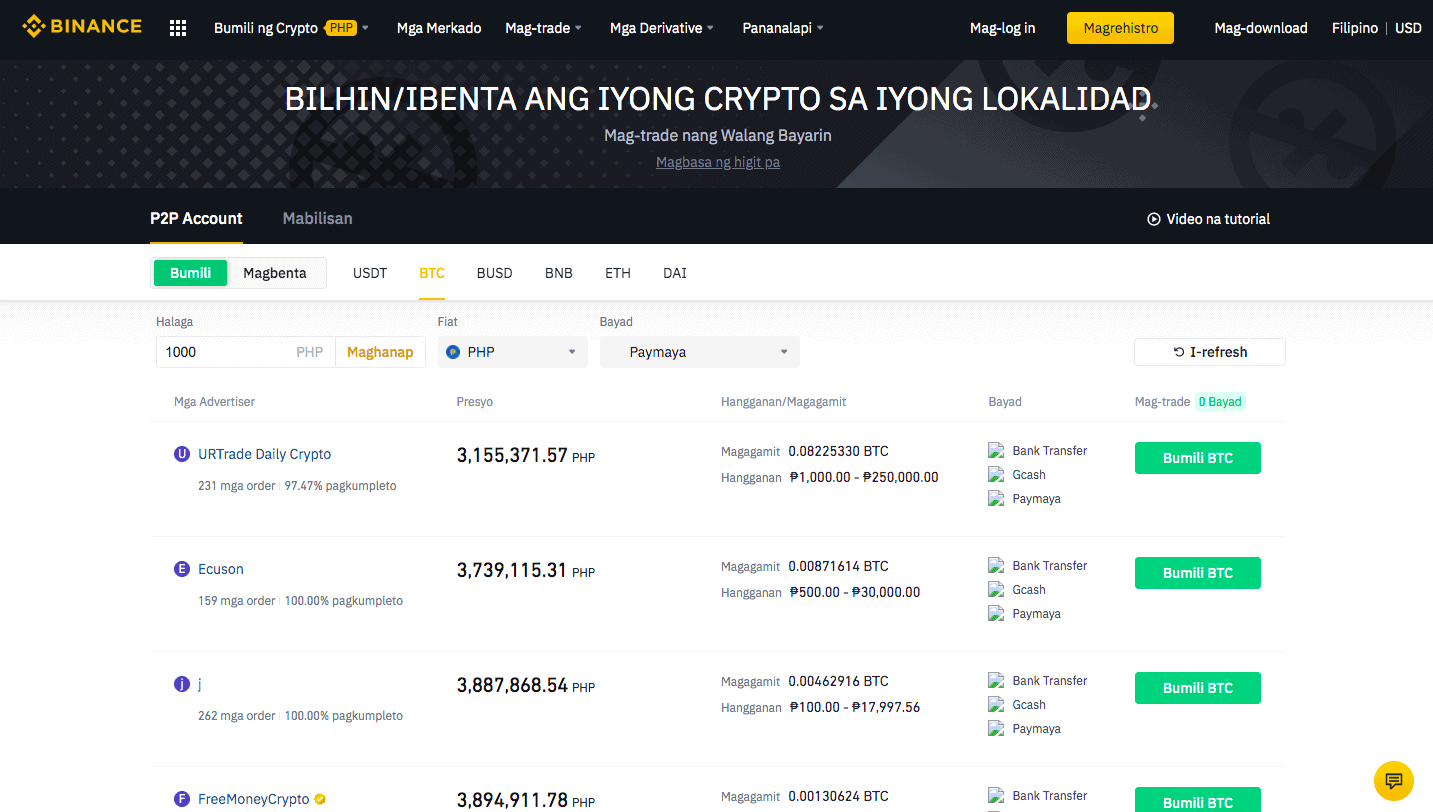Click the Video na tutorial play icon
The image size is (1433, 812).
tap(1154, 219)
